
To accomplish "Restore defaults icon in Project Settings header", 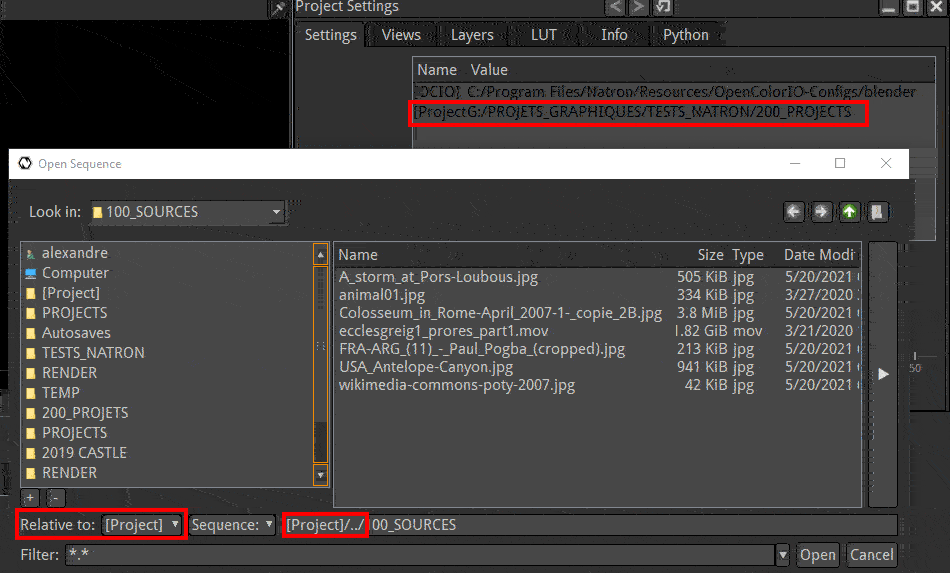I will (x=663, y=7).
